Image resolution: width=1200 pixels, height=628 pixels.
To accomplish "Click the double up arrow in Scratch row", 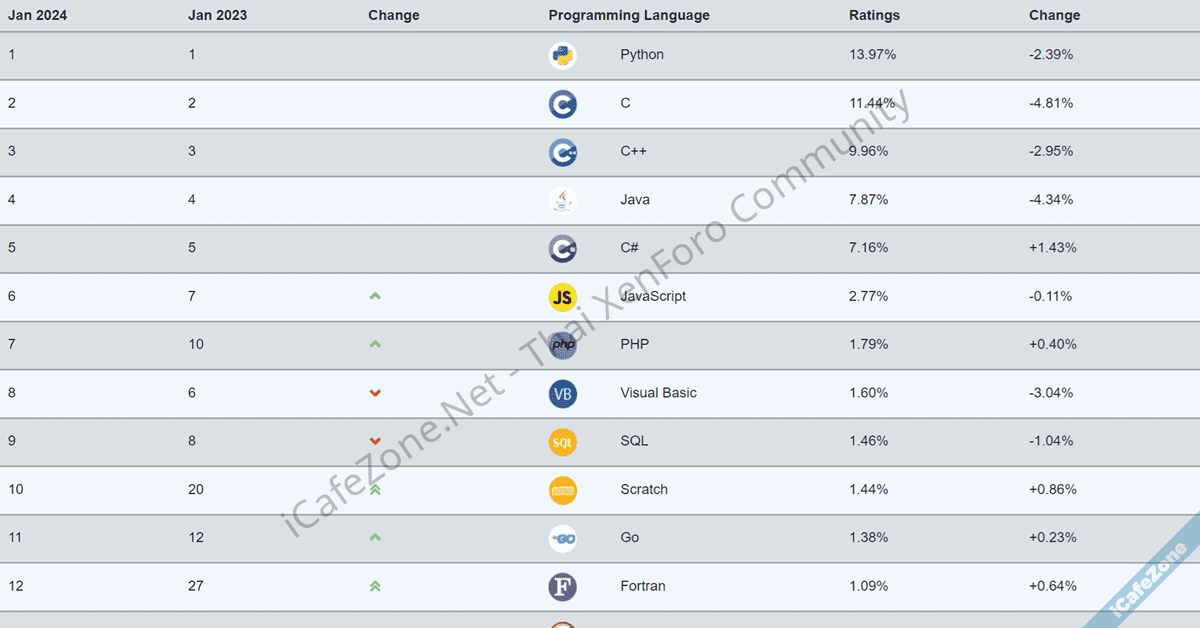I will [375, 490].
